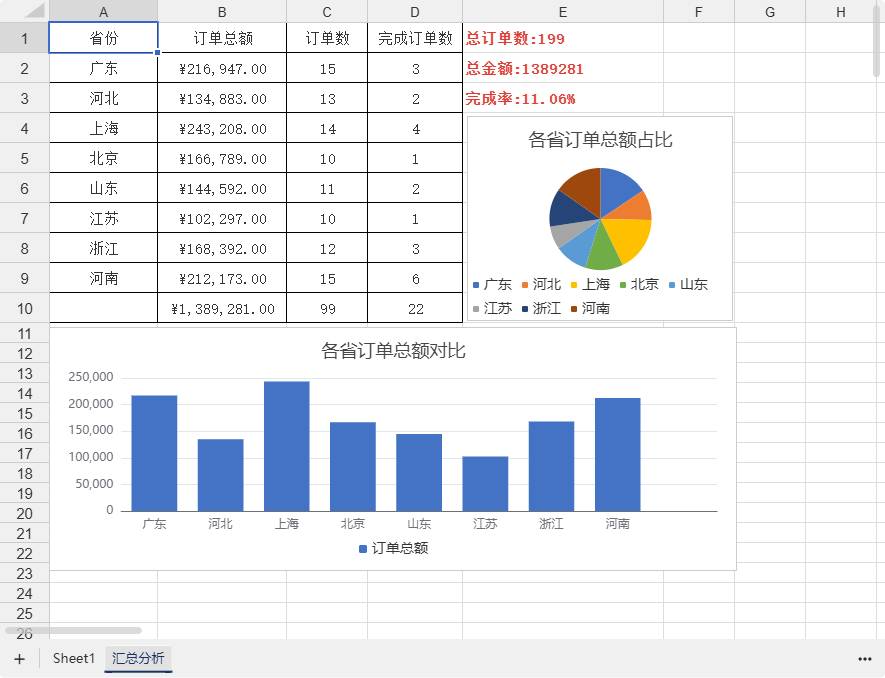
Task: Click the 订单数 header cell
Action: pyautogui.click(x=327, y=38)
